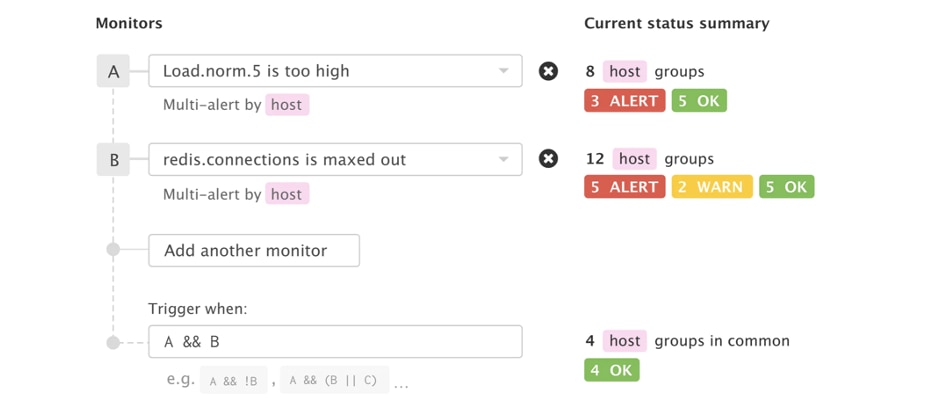The image size is (936, 412).
Task: Focus the Trigger when expression field
Action: click(335, 342)
